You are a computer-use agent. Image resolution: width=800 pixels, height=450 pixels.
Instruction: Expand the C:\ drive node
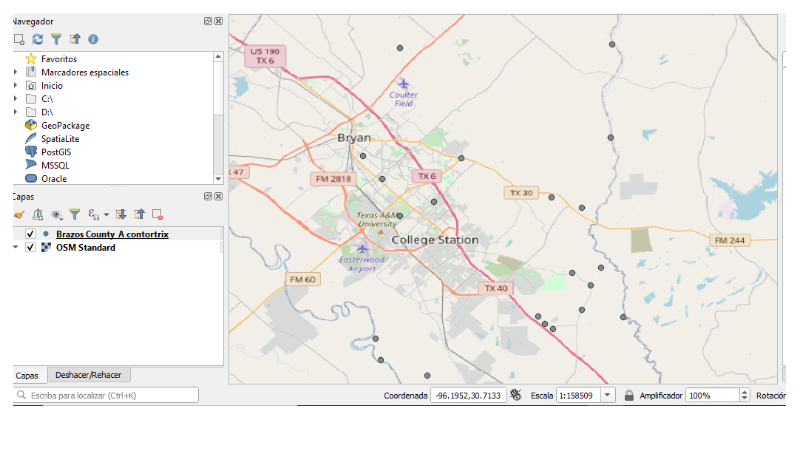point(16,98)
